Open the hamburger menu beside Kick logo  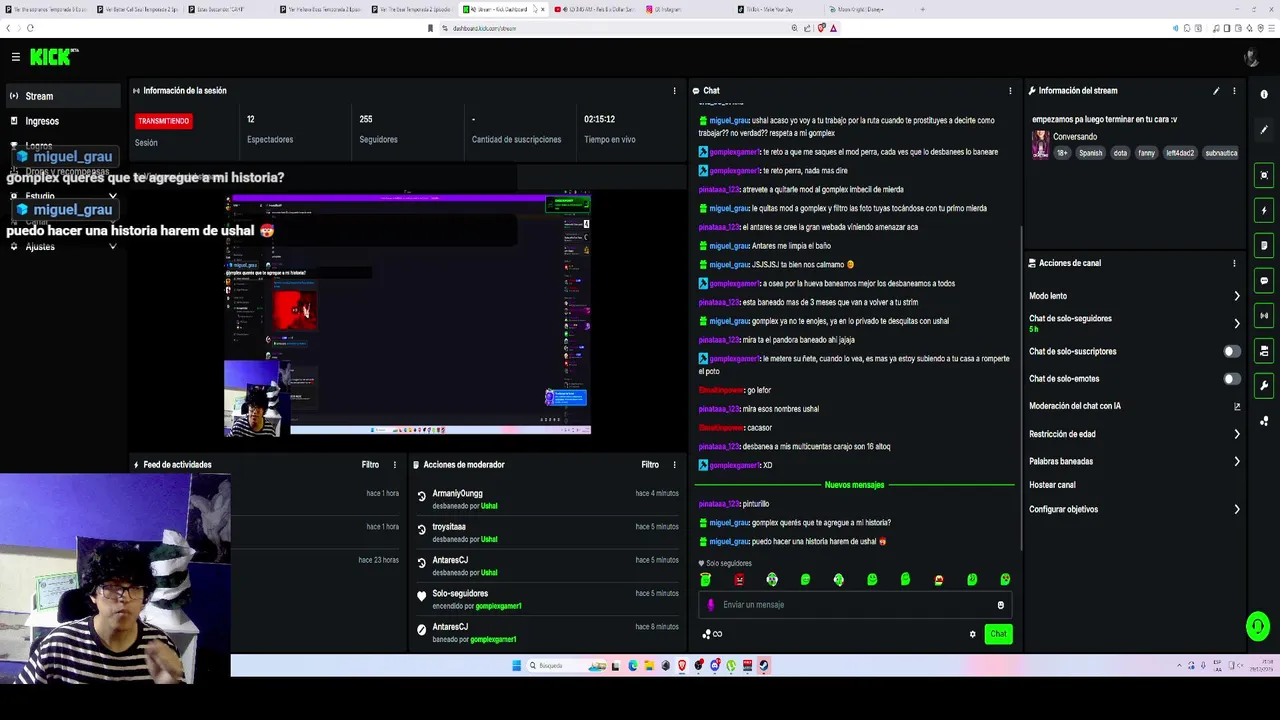(16, 57)
